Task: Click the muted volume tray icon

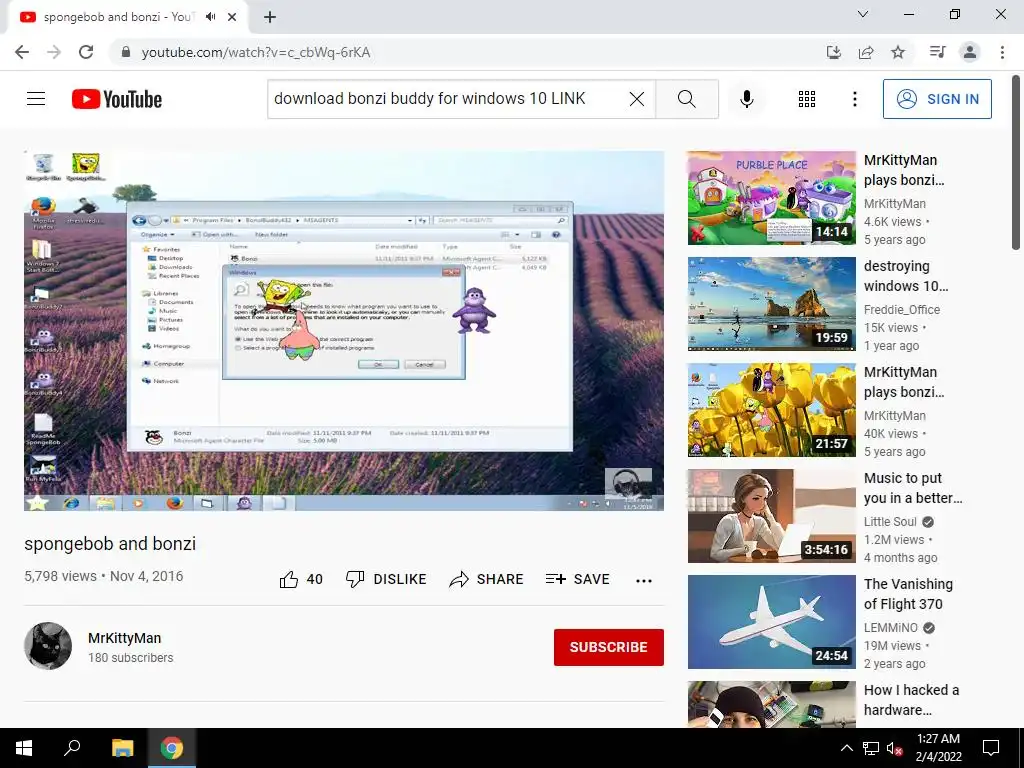Action: click(893, 748)
